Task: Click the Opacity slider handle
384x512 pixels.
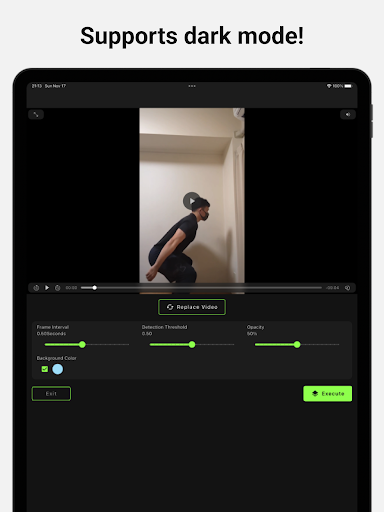Action: (x=297, y=345)
